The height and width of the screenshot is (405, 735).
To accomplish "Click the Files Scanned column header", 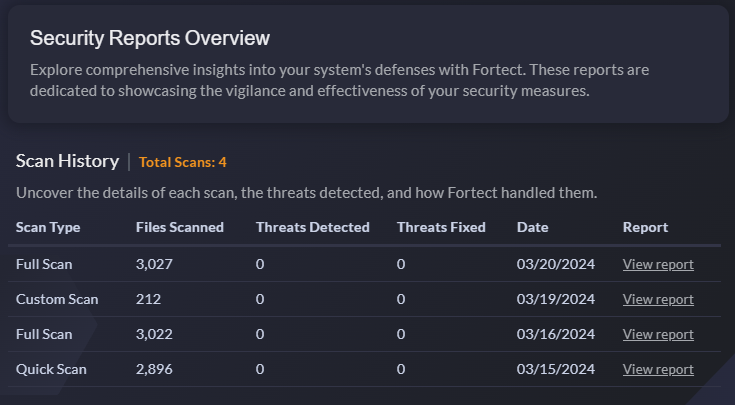I will point(180,227).
